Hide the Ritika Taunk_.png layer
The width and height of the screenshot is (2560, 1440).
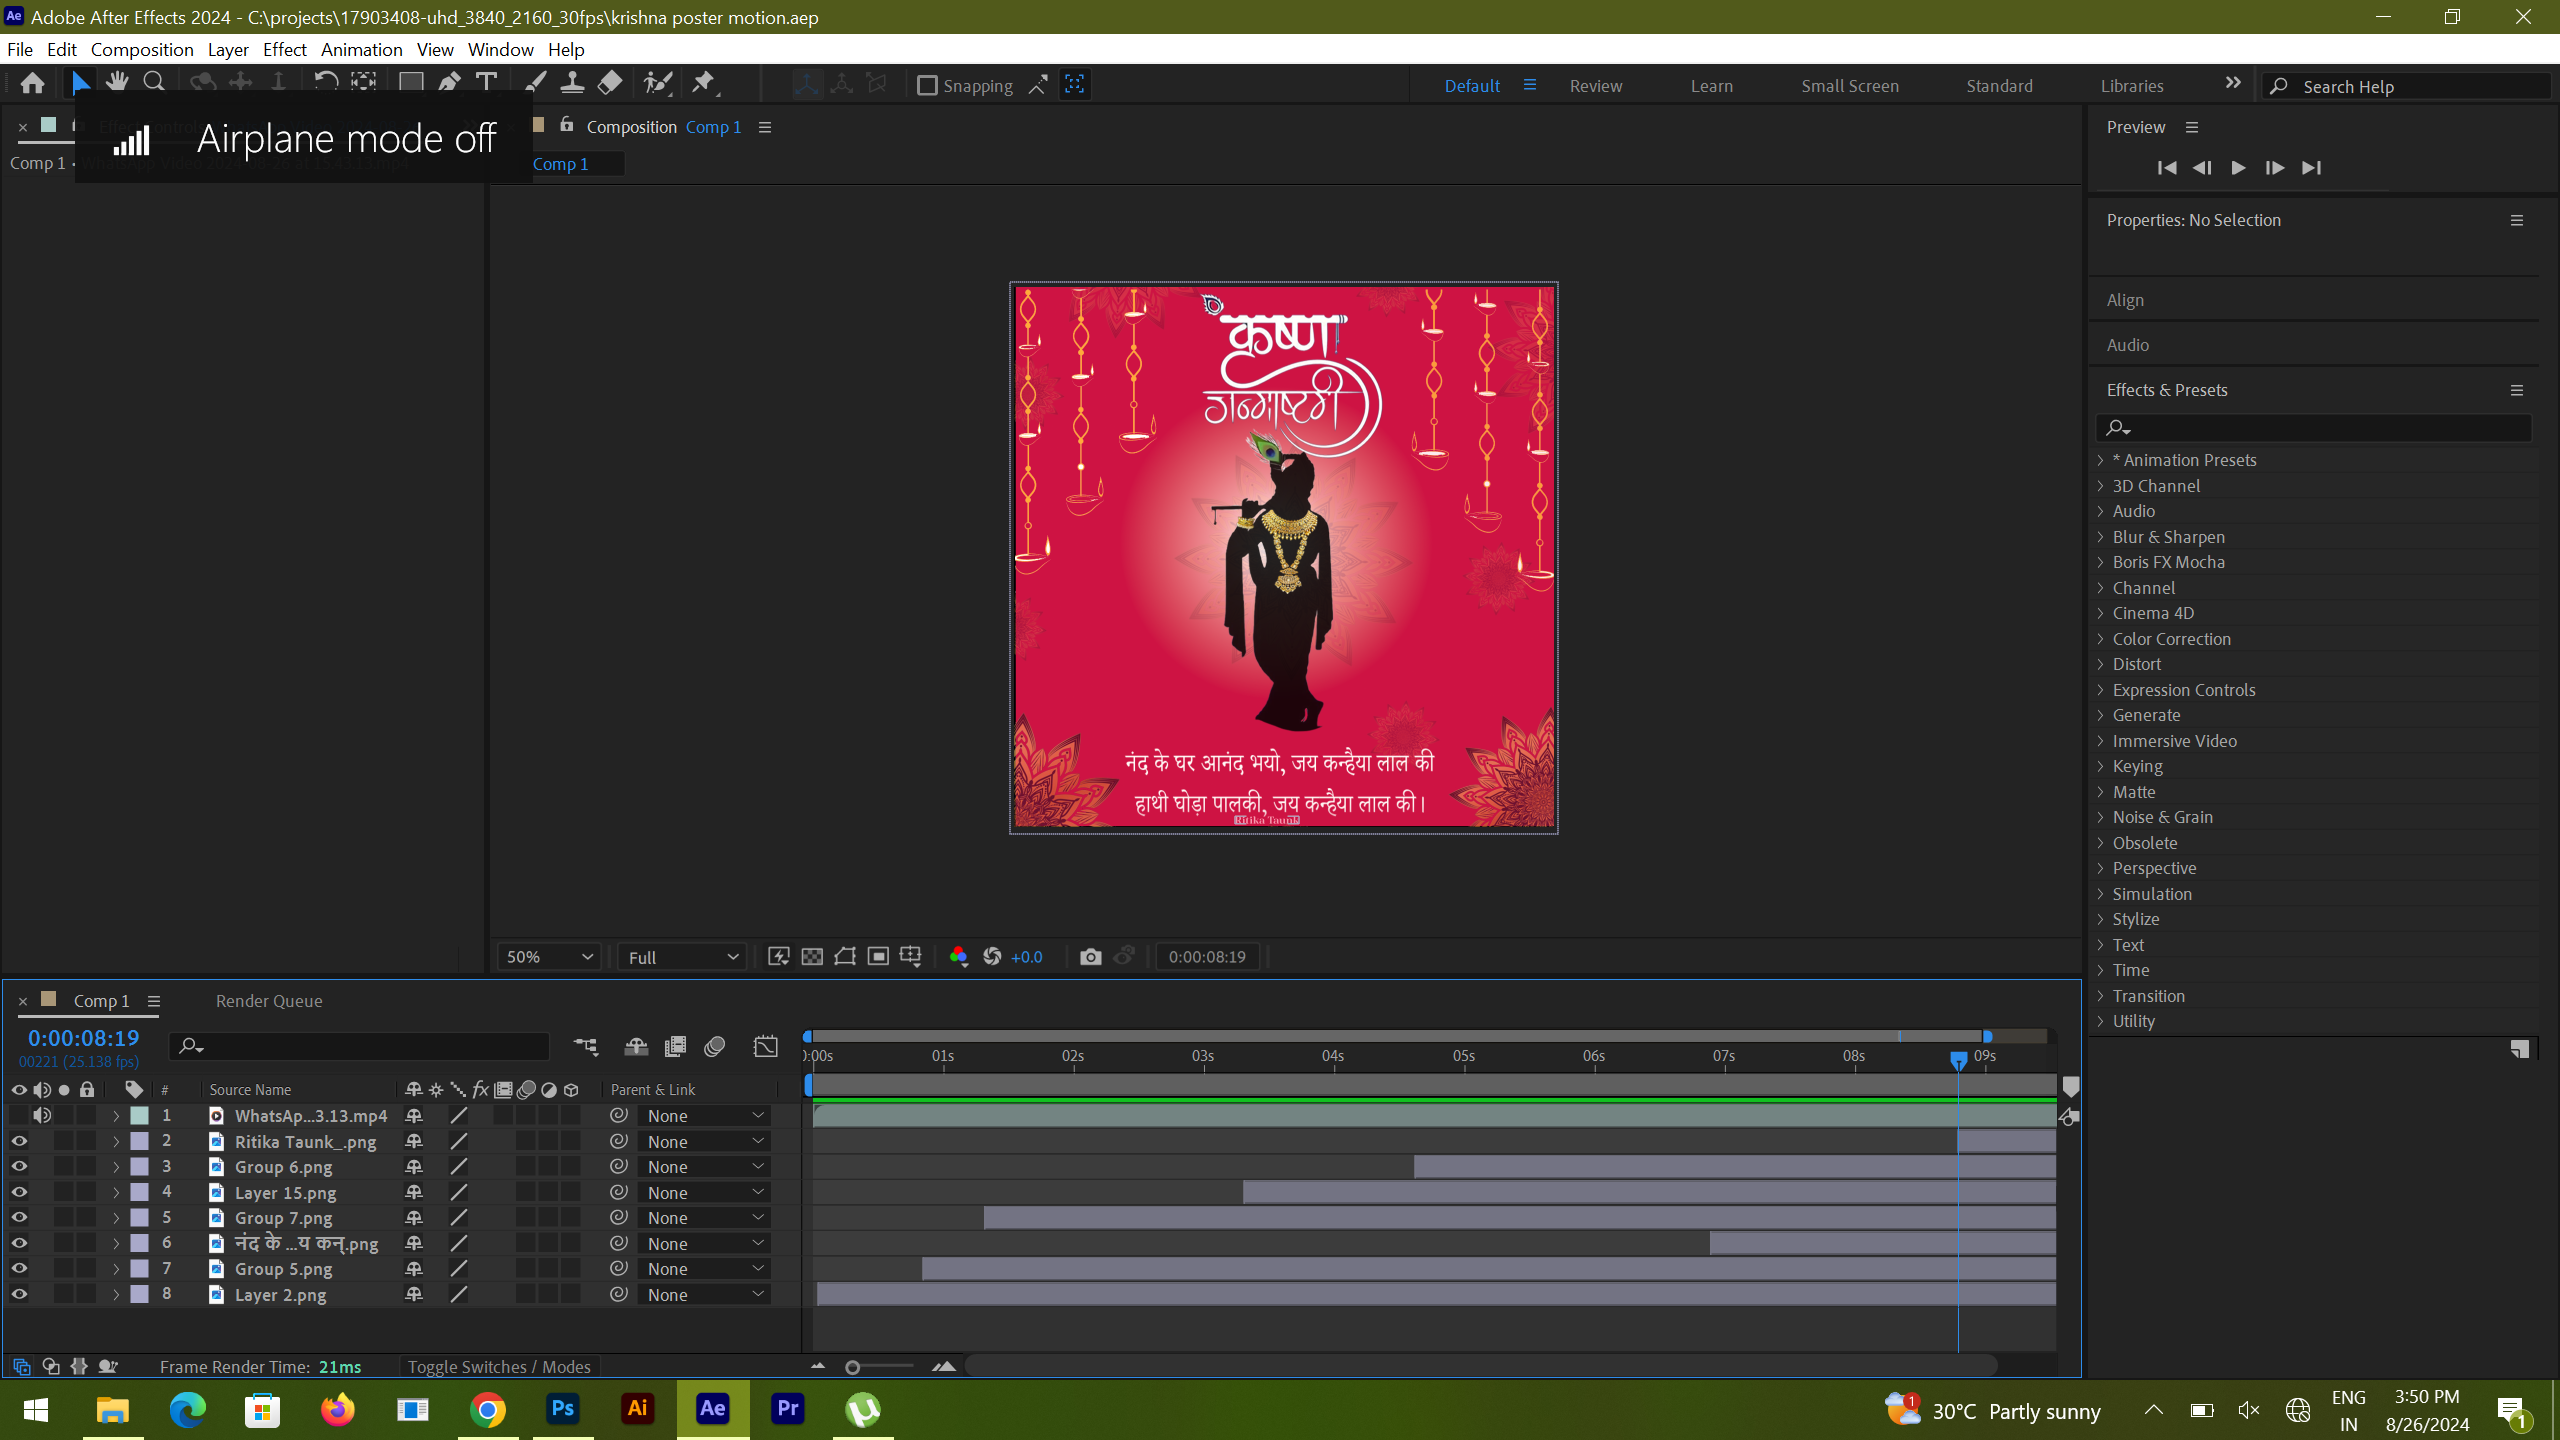19,1141
